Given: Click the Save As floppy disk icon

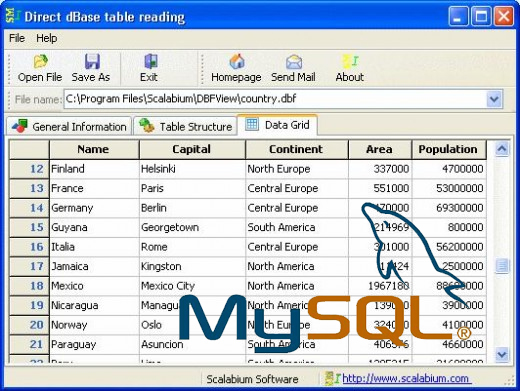Looking at the screenshot, I should [x=92, y=62].
